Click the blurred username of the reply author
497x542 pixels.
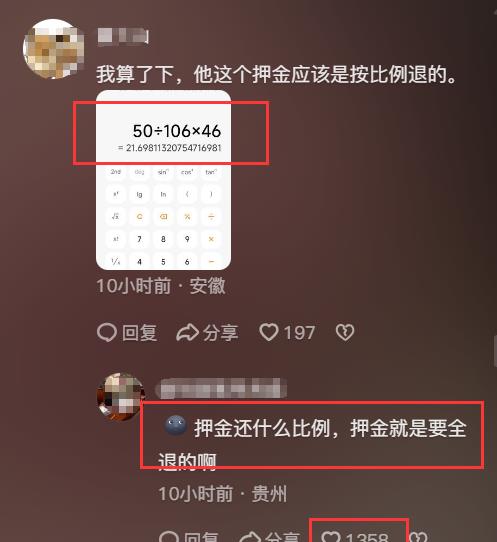[221, 388]
